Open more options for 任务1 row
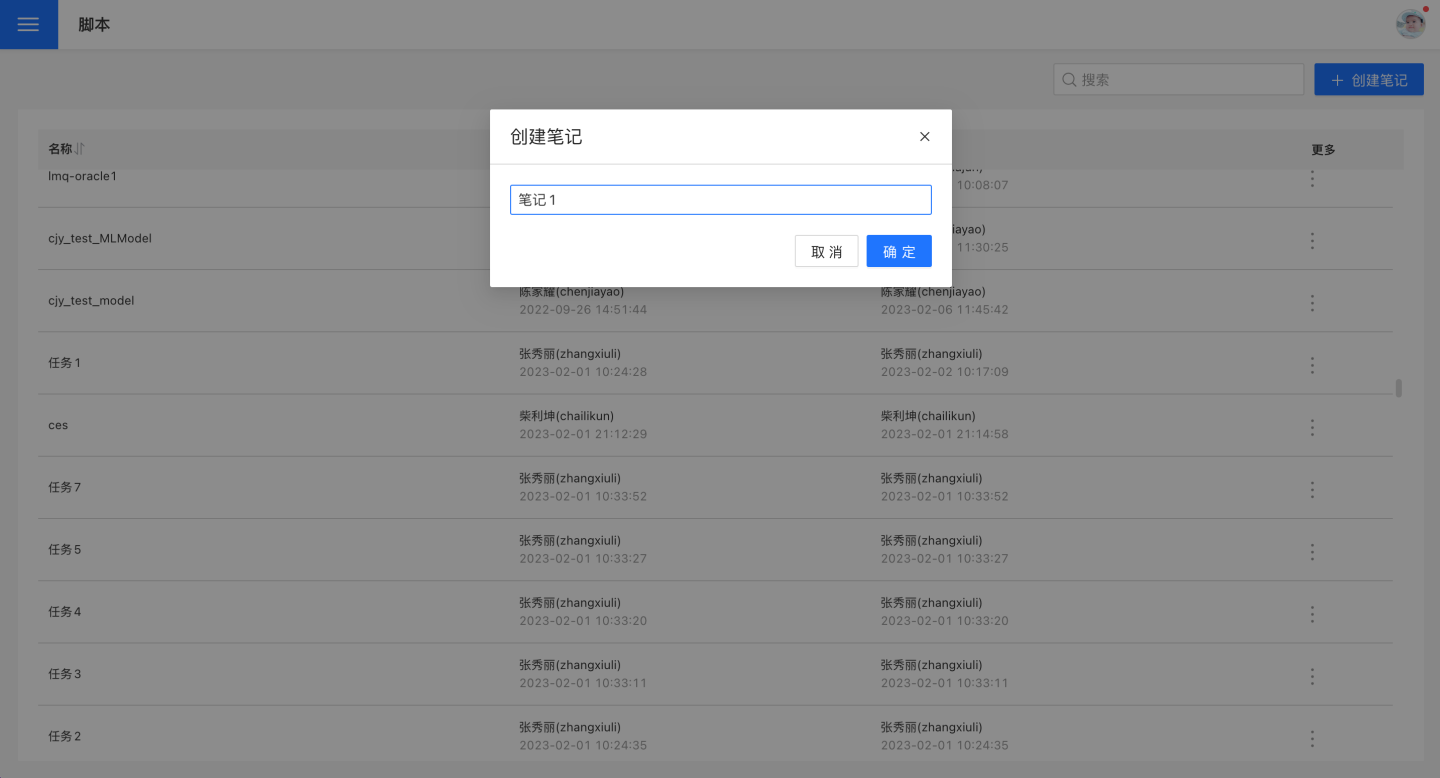The height and width of the screenshot is (778, 1440). 1312,365
